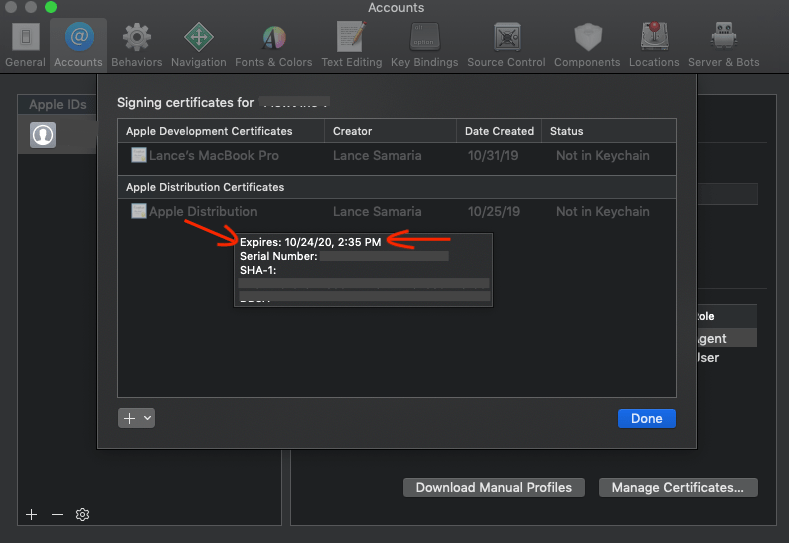Open Navigation preferences pane
The height and width of the screenshot is (543, 789).
click(x=199, y=44)
